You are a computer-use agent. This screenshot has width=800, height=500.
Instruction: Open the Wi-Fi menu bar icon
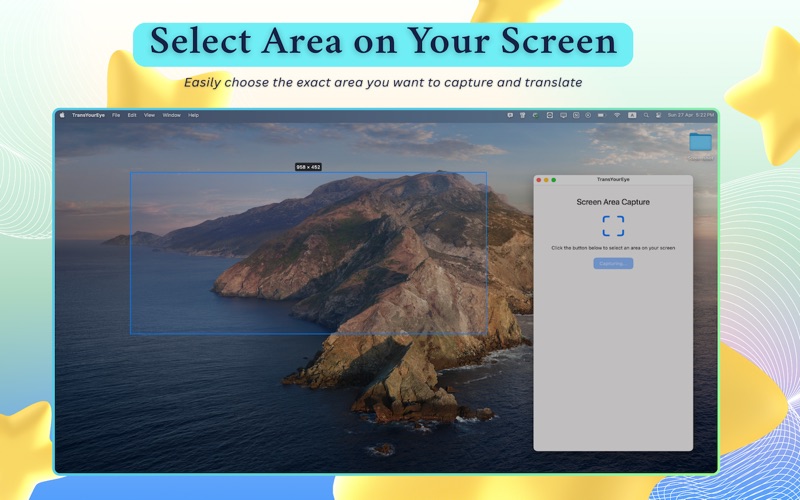(x=617, y=115)
